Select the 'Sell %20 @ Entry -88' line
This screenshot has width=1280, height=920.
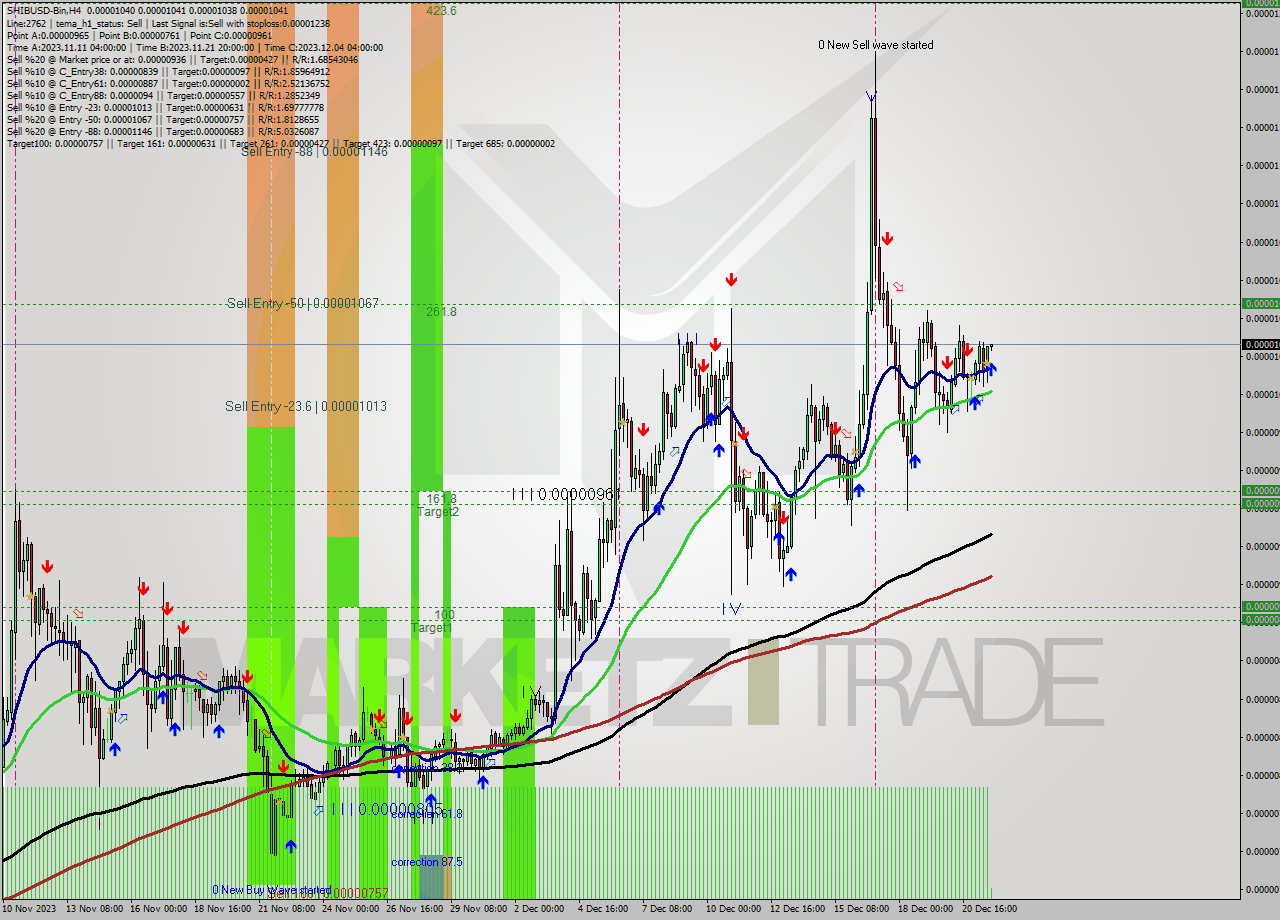pyautogui.click(x=162, y=131)
